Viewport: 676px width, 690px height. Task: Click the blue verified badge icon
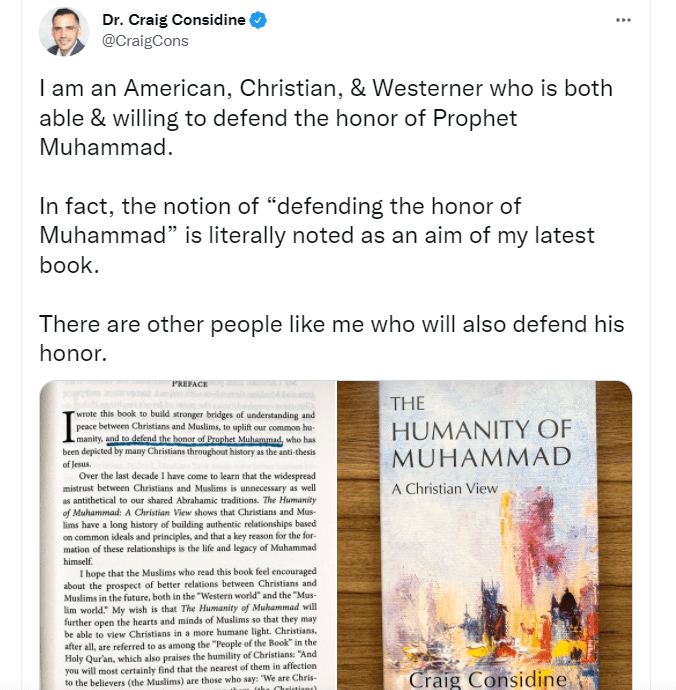[258, 20]
